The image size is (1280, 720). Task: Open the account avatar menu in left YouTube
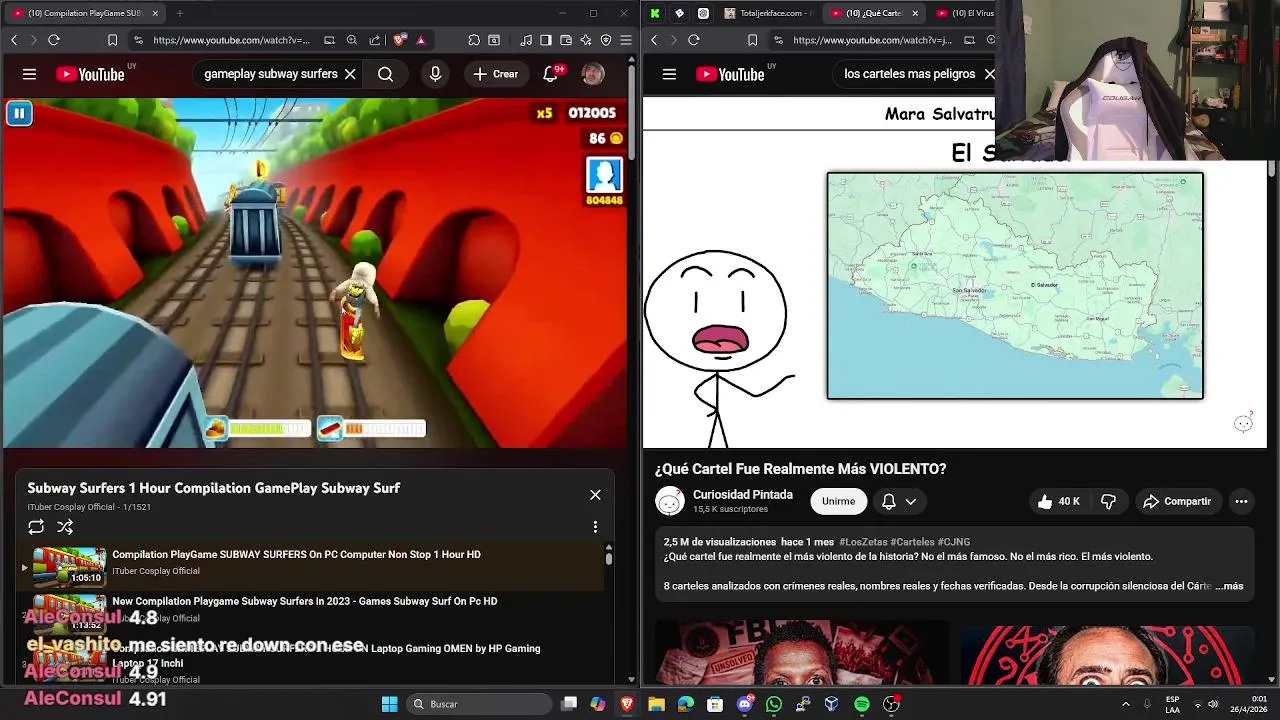(593, 74)
